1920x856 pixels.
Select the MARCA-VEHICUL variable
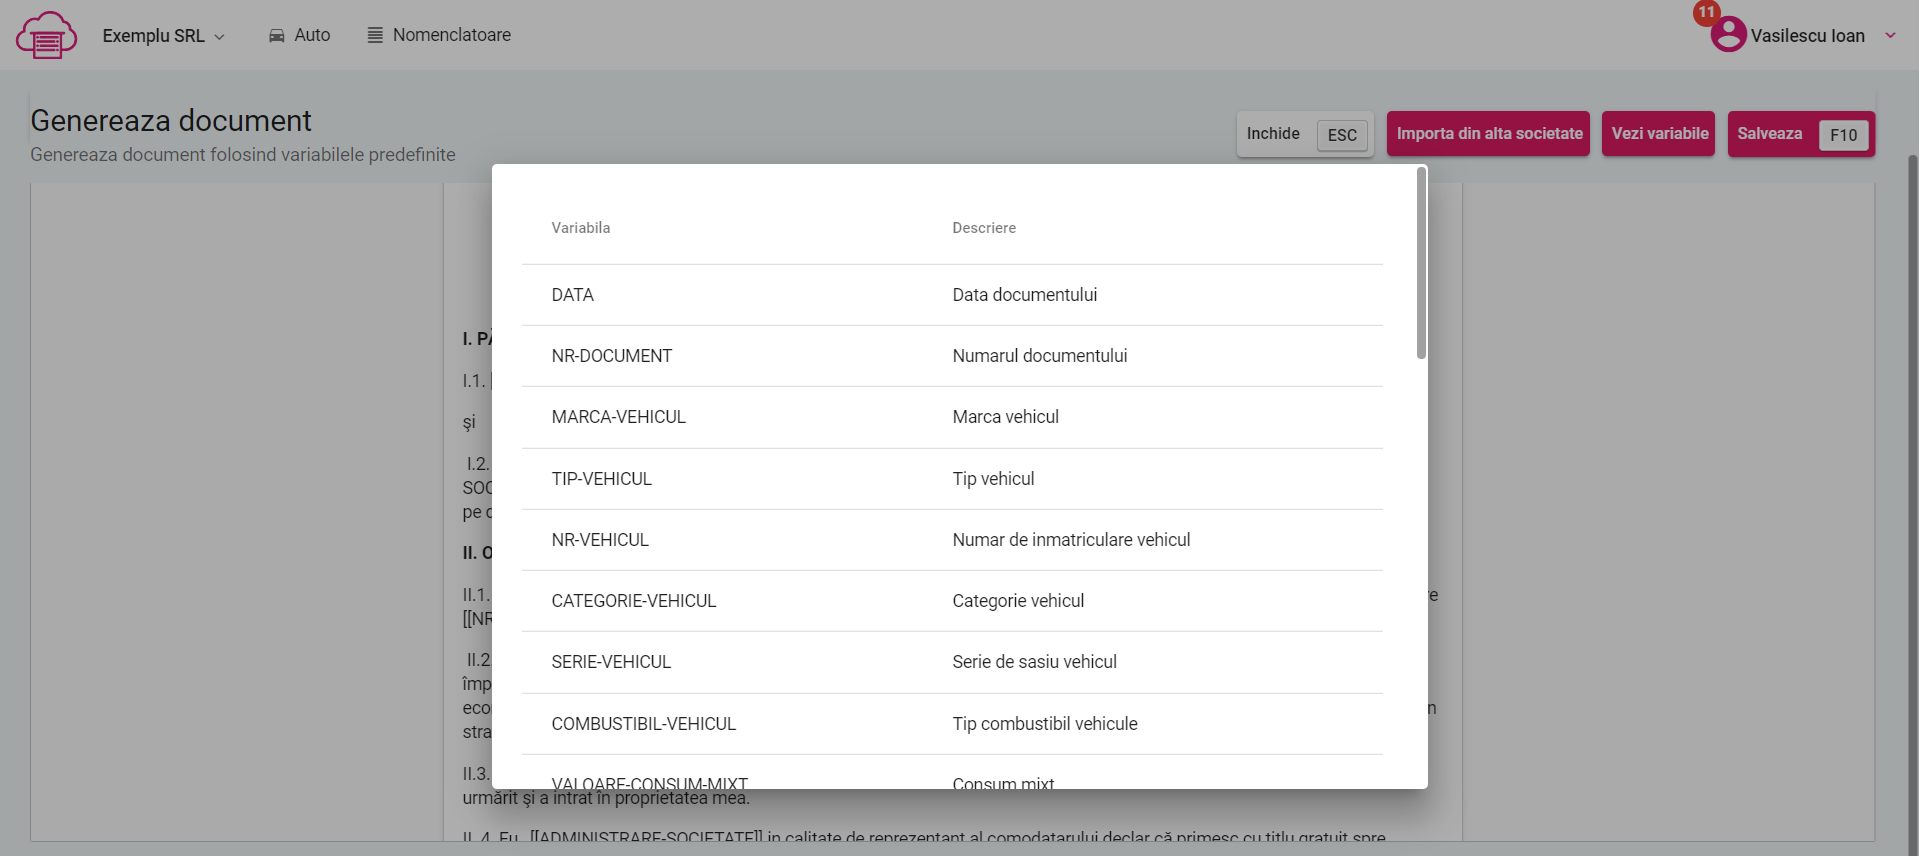(x=619, y=417)
